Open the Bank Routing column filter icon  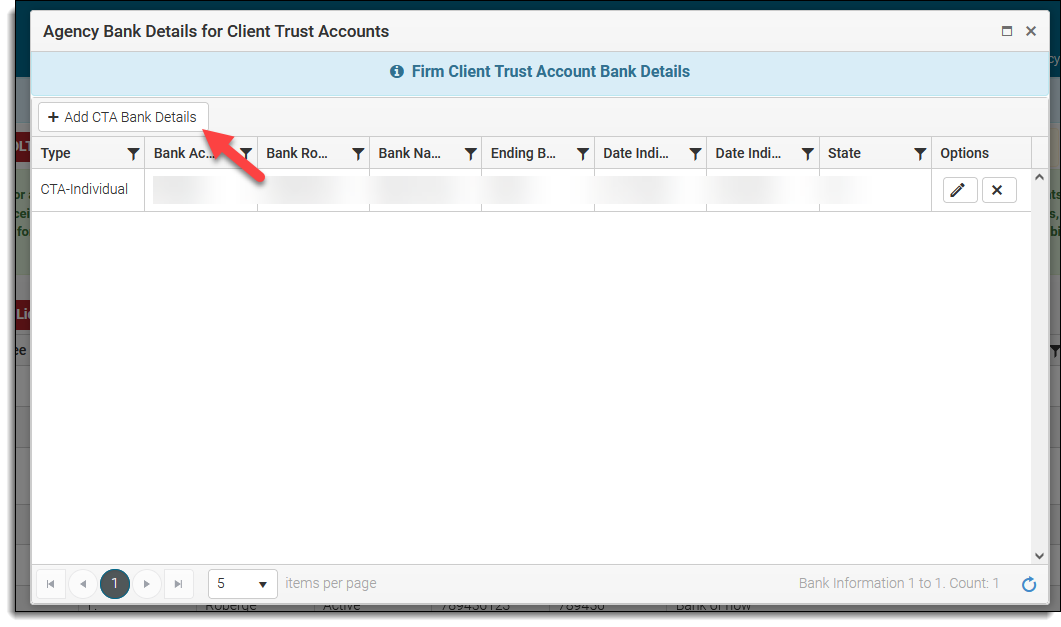point(358,154)
